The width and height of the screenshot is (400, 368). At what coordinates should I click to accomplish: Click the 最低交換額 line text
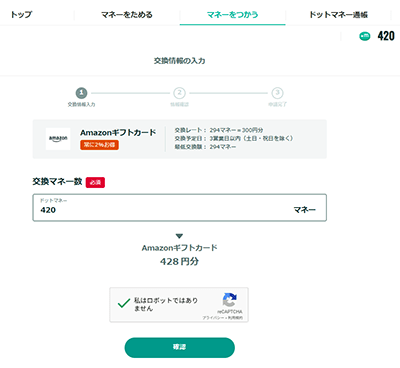coord(205,147)
